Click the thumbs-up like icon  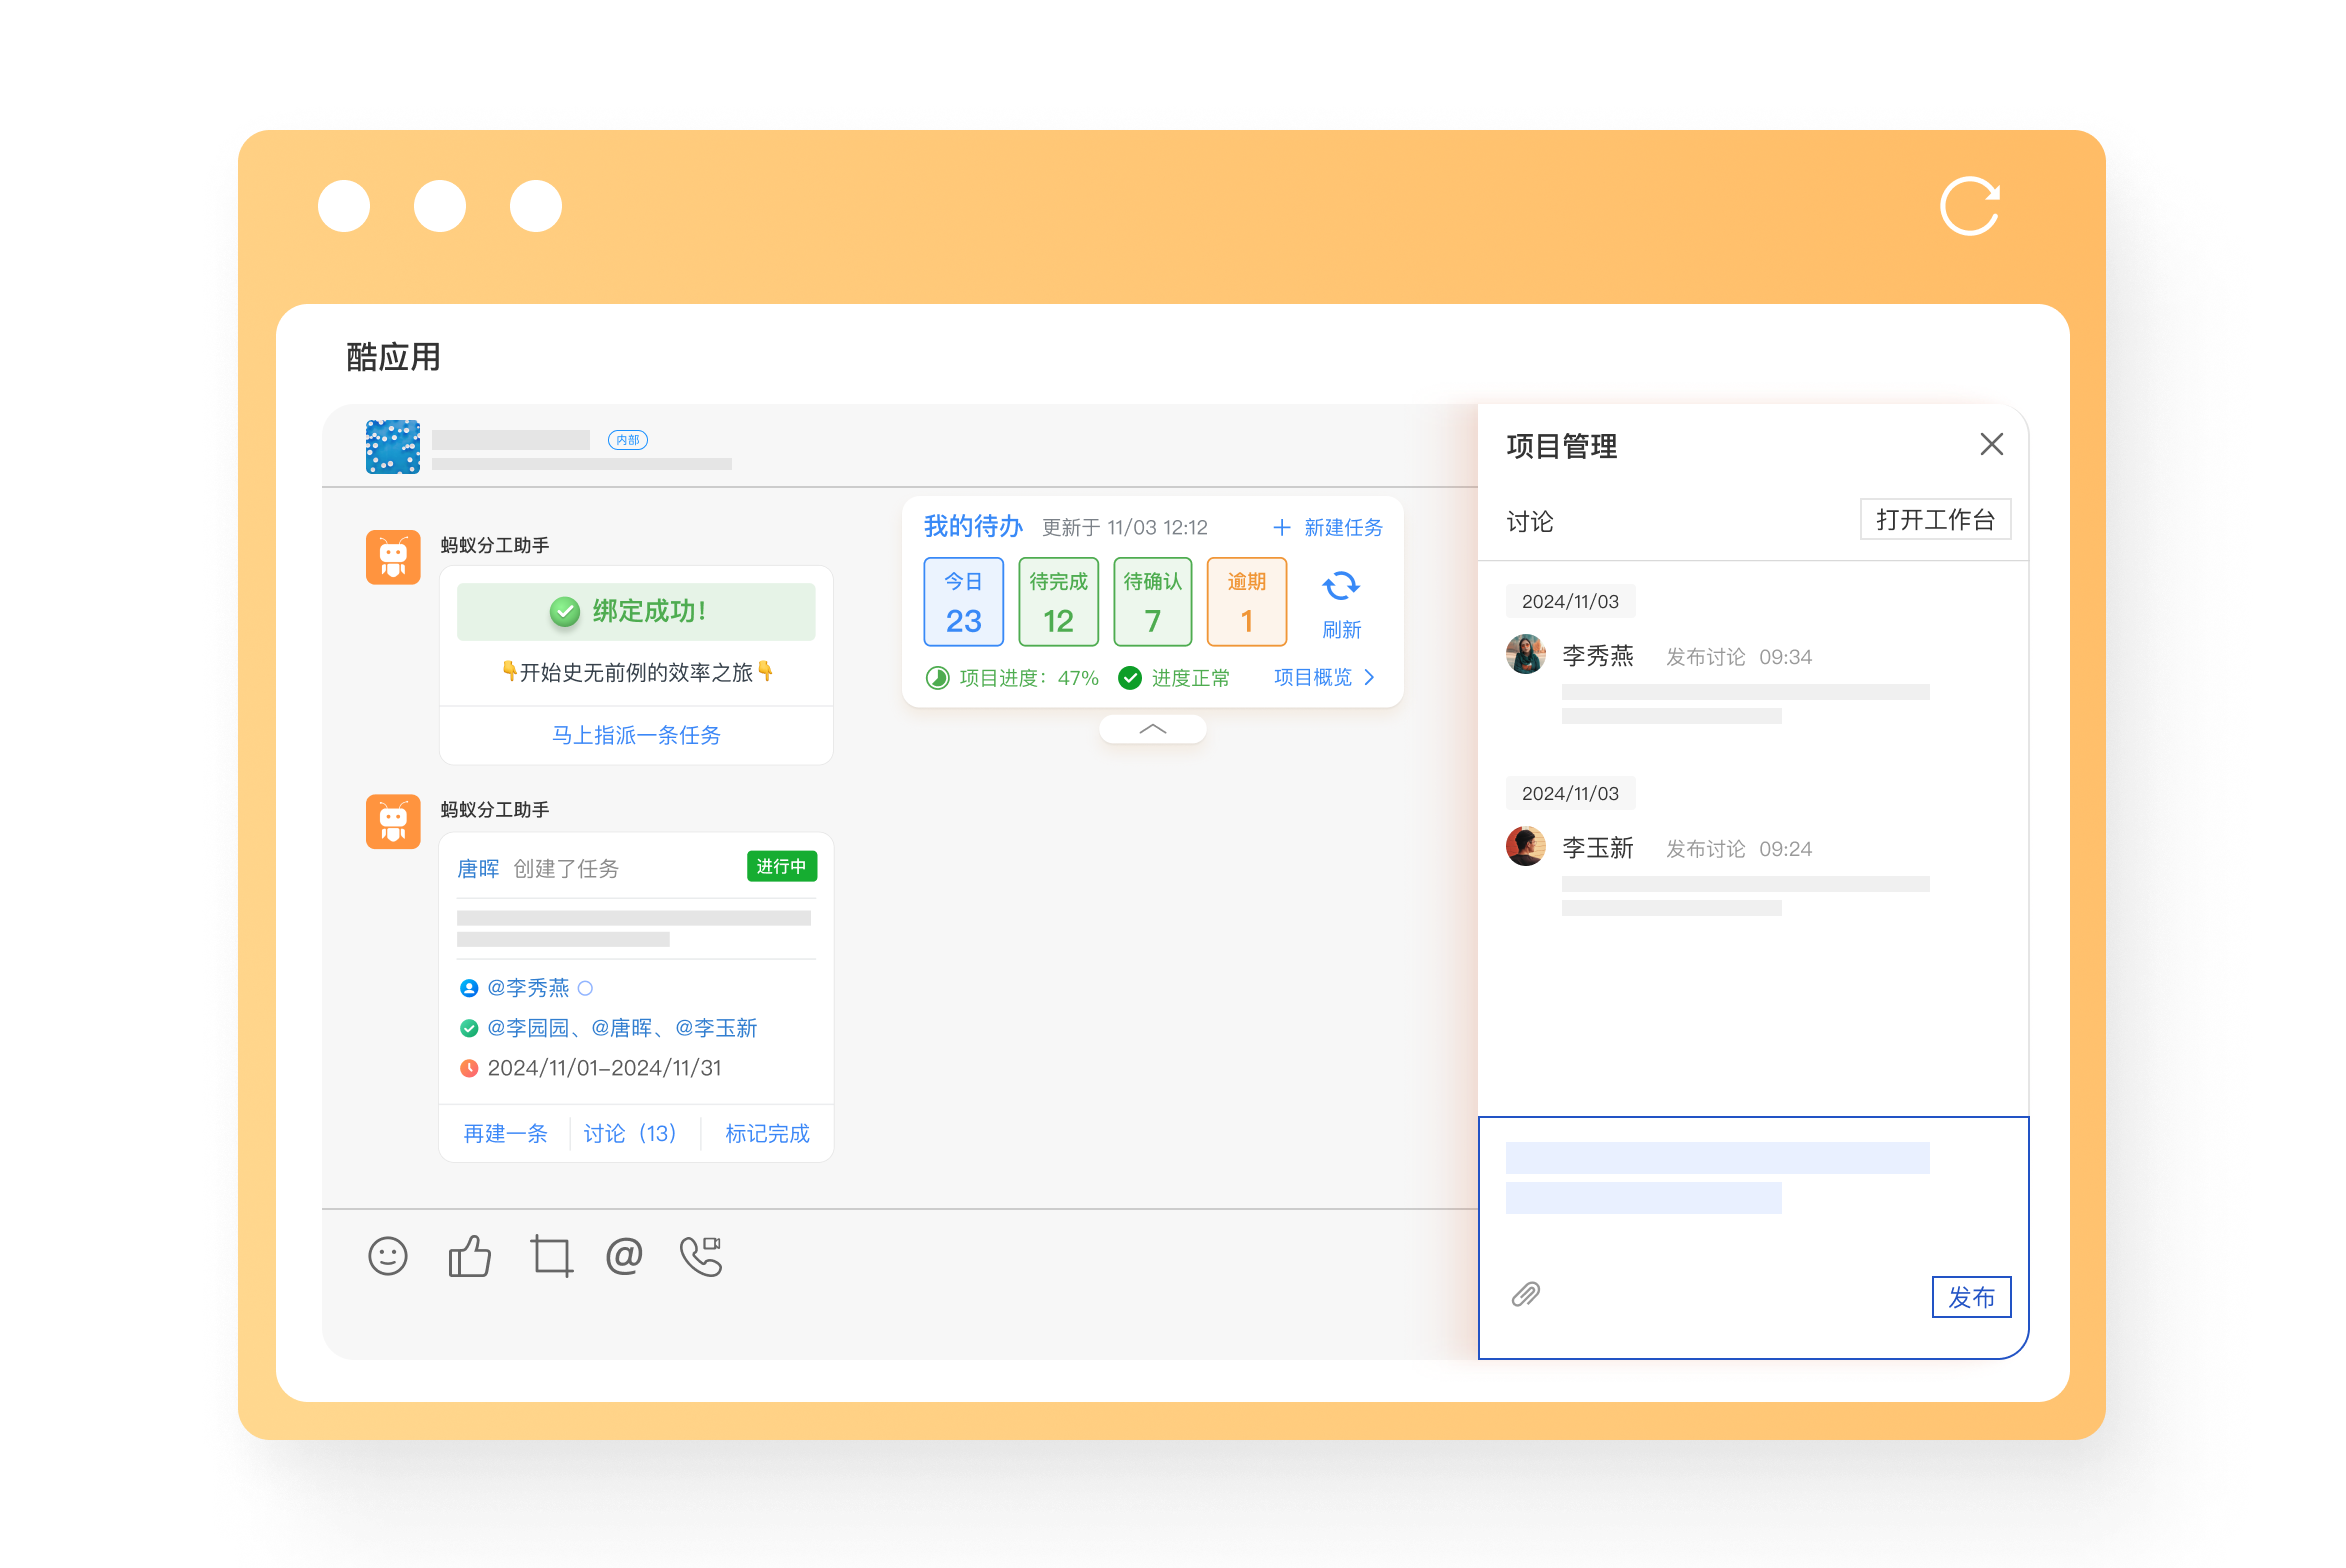click(469, 1256)
